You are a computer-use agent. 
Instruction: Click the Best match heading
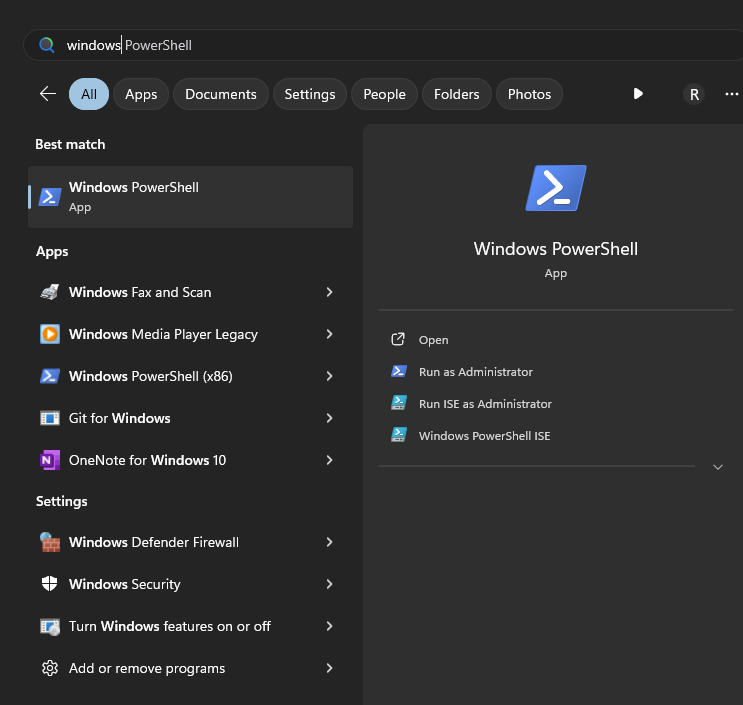pyautogui.click(x=70, y=145)
